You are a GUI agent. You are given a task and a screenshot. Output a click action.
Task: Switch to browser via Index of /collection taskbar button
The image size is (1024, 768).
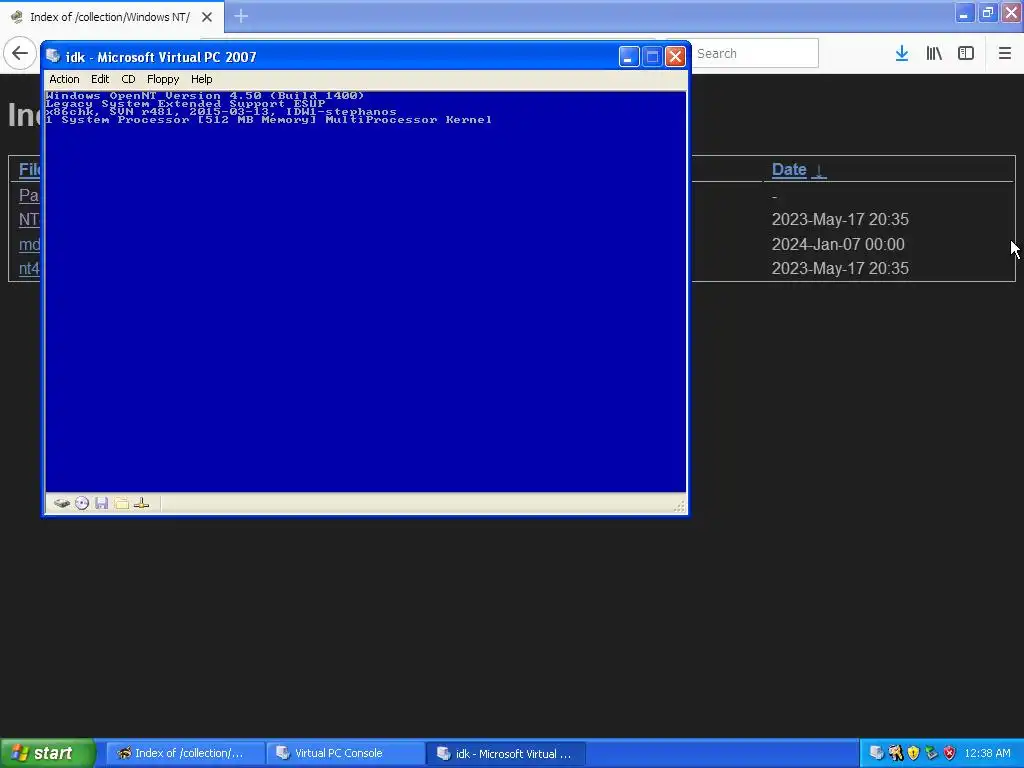tap(185, 753)
